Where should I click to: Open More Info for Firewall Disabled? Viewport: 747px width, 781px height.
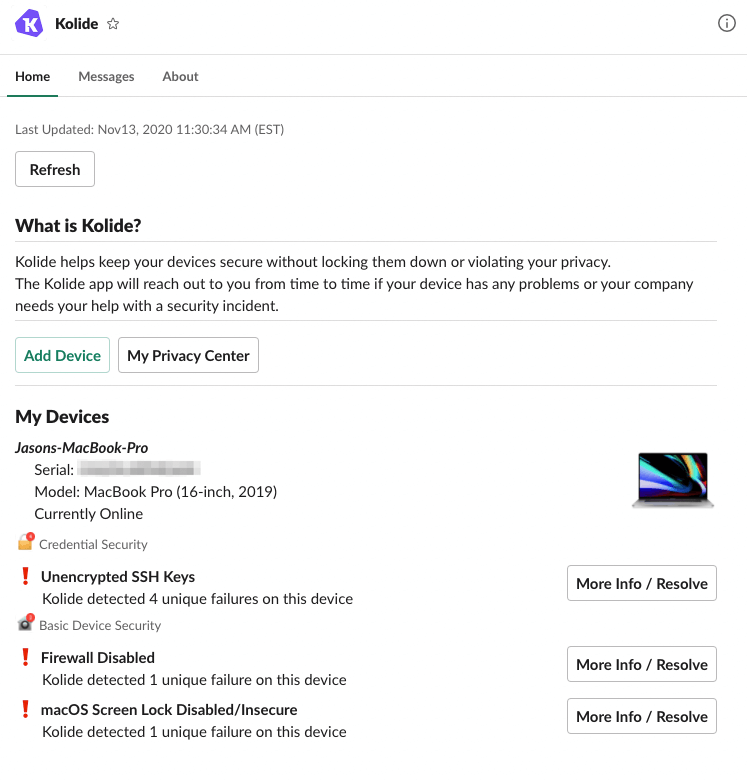[641, 664]
